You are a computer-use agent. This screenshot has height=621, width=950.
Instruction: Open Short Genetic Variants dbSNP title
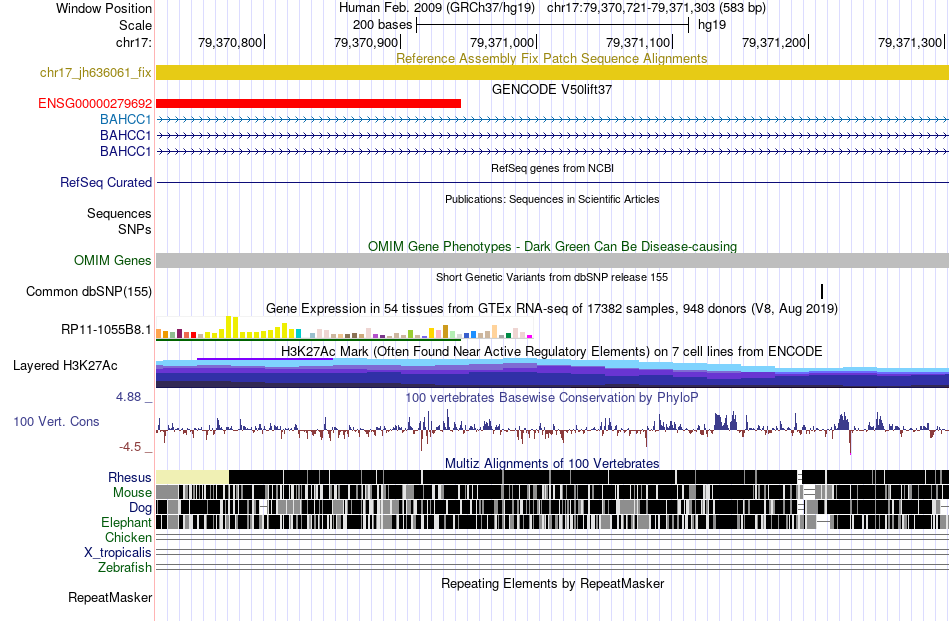coord(552,277)
